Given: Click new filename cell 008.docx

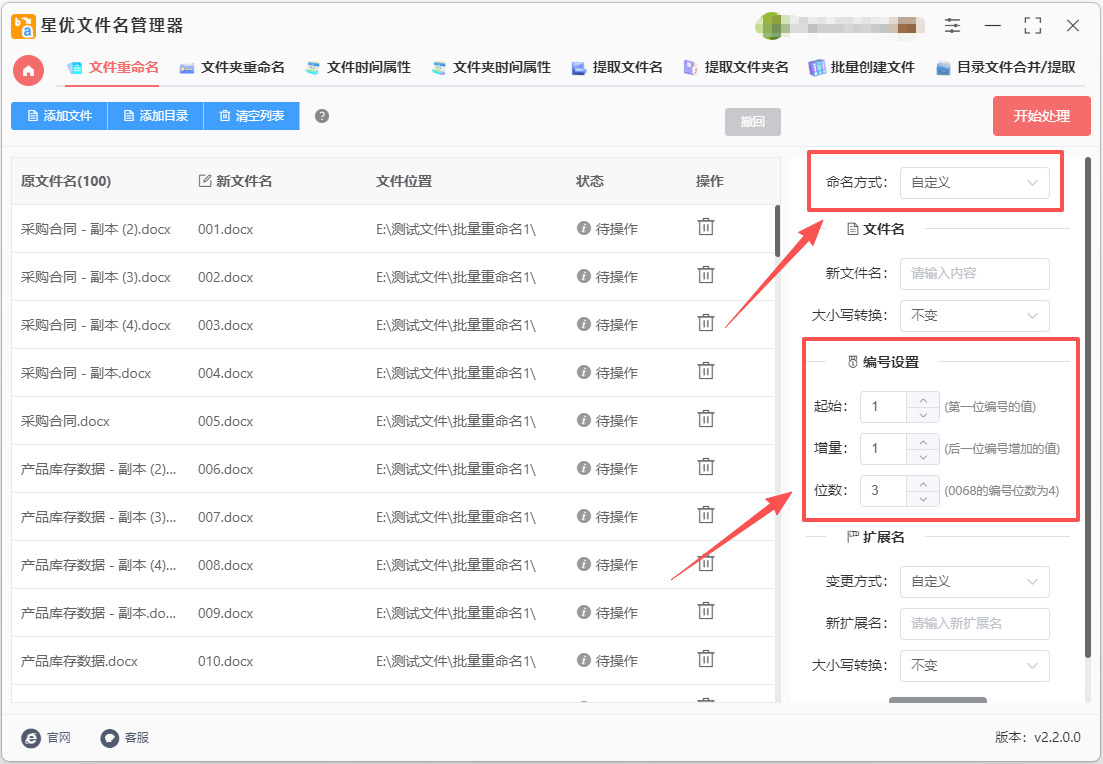Looking at the screenshot, I should click(225, 565).
